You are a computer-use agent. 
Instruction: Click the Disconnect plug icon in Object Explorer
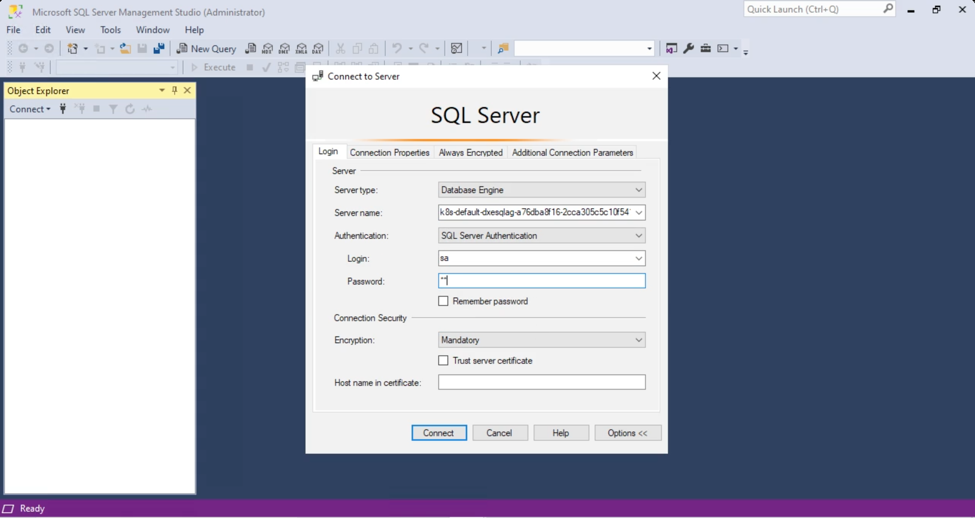[x=80, y=109]
